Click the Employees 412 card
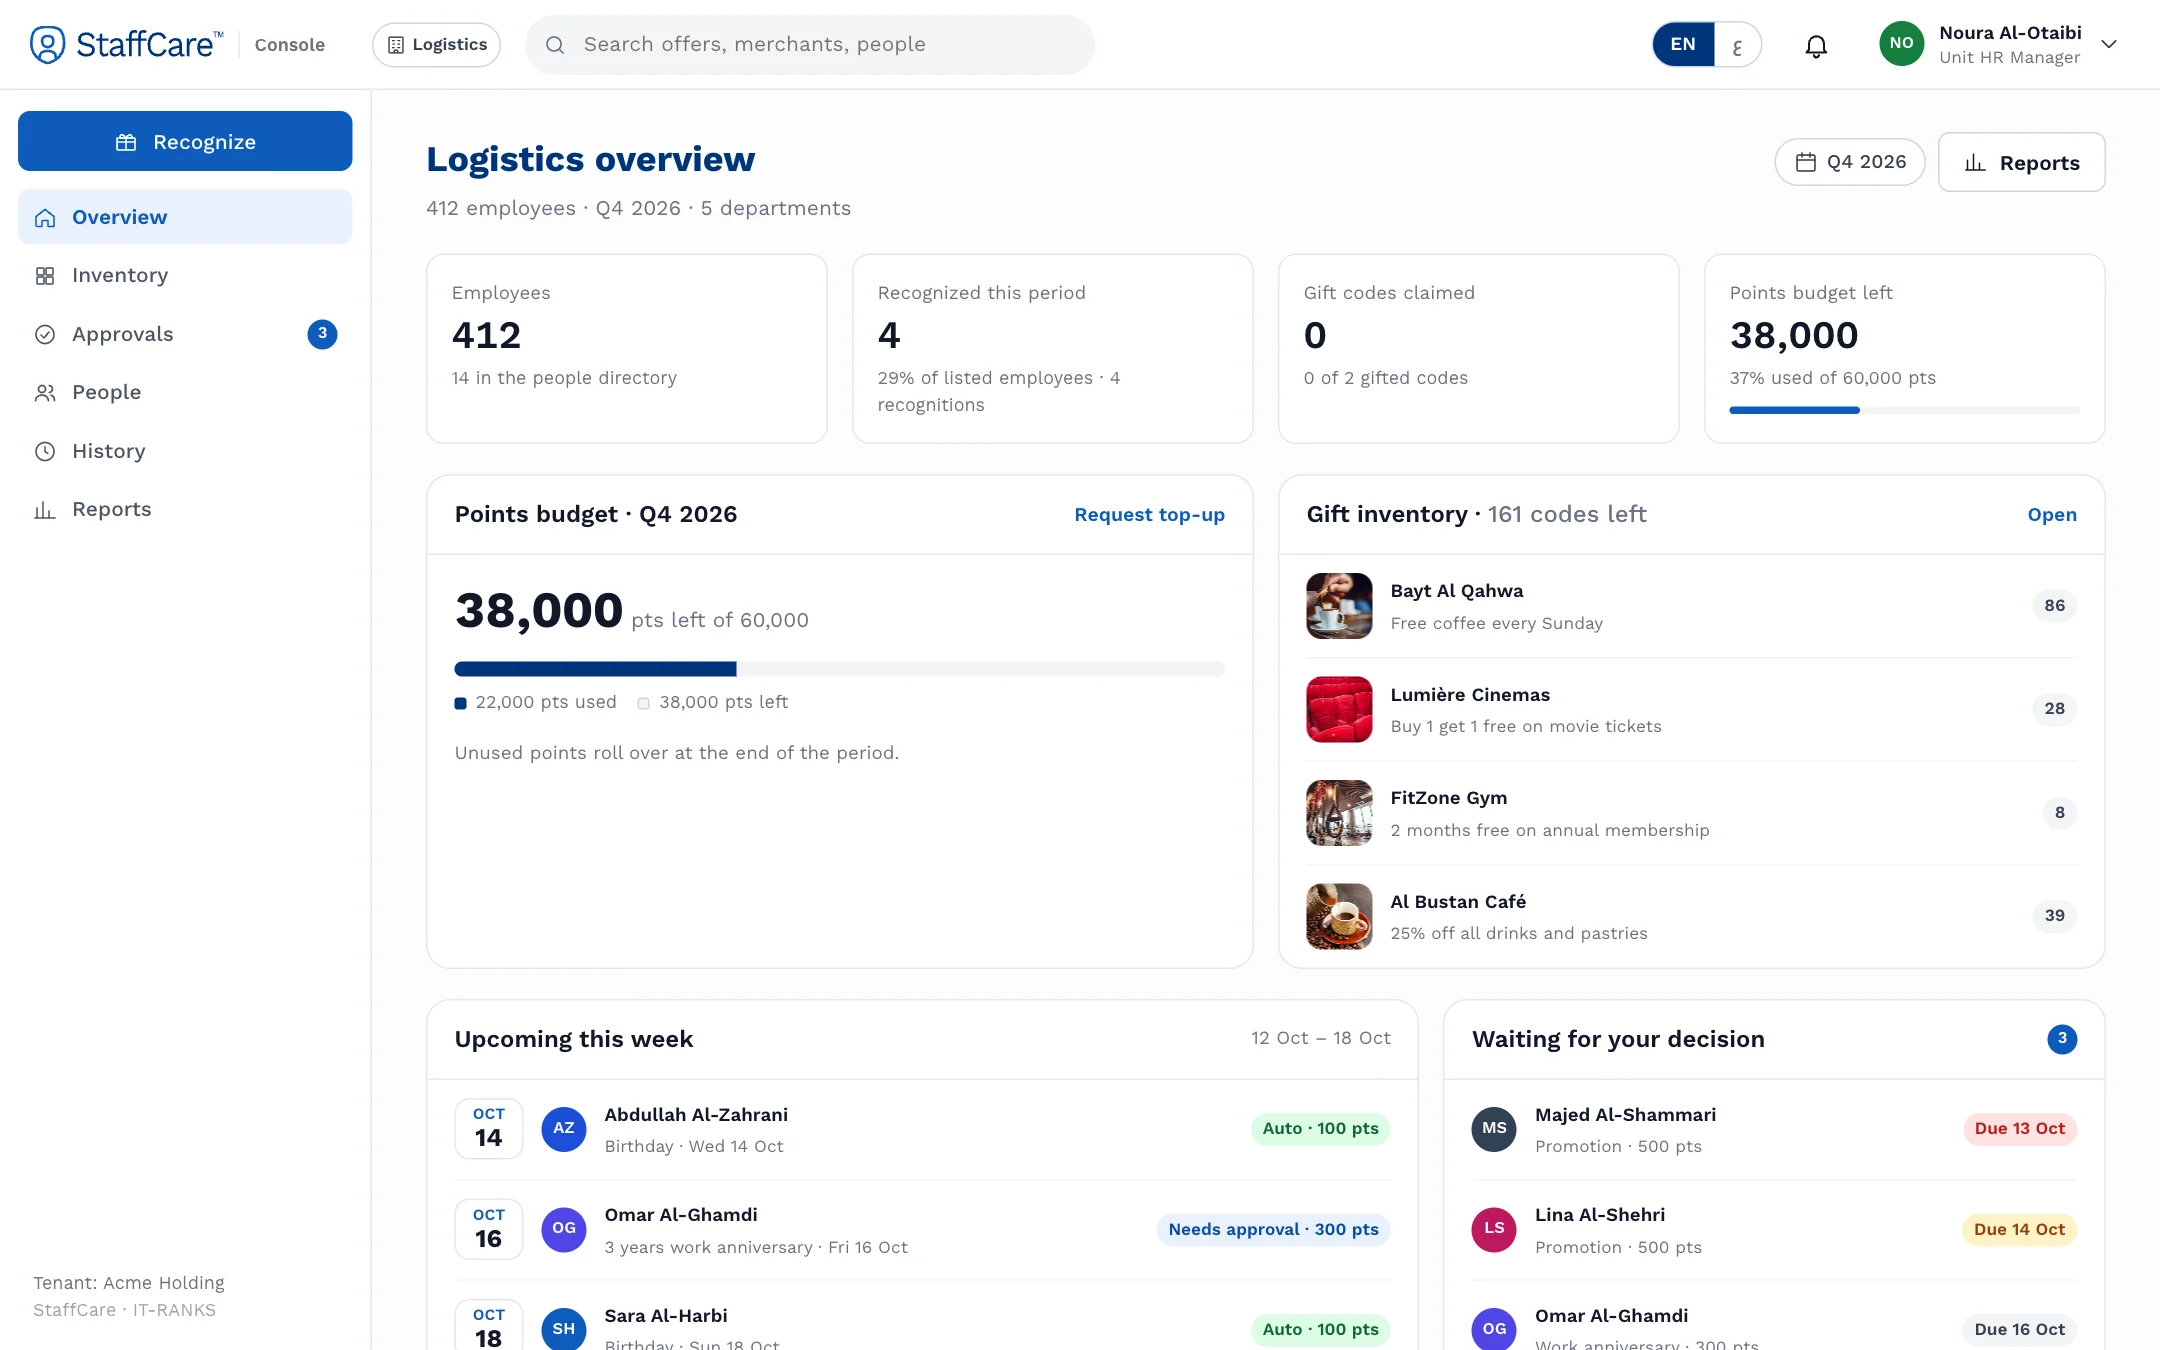The width and height of the screenshot is (2160, 1350). (x=627, y=348)
